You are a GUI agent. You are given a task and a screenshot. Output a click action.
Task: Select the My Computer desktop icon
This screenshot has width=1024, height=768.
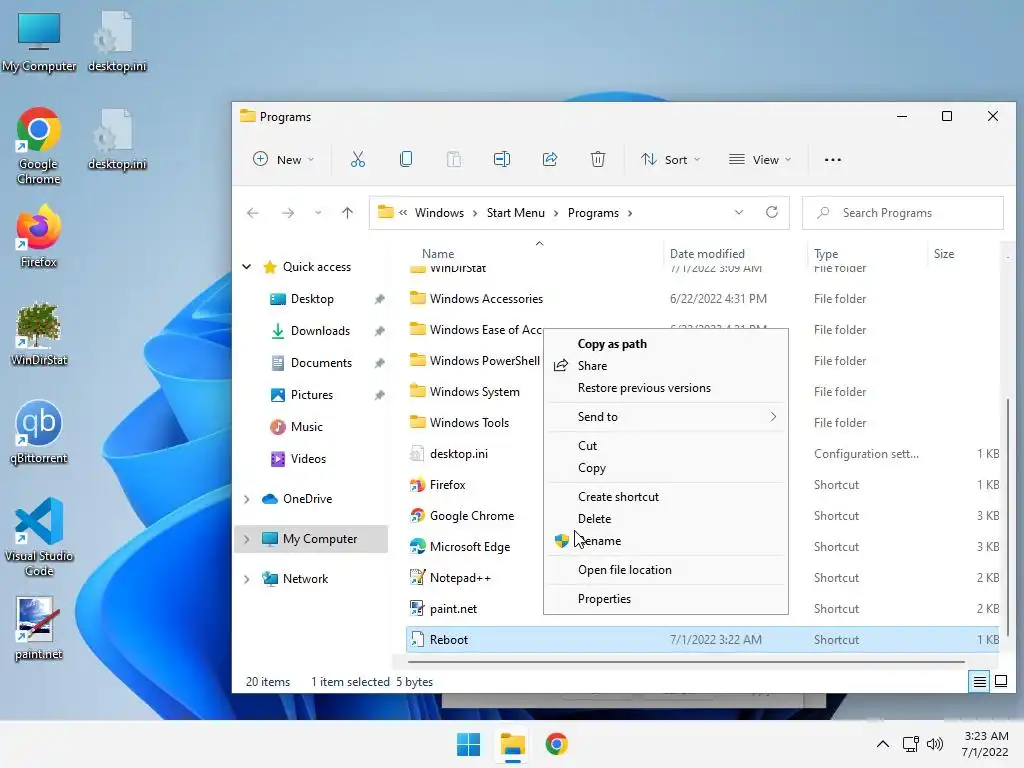click(39, 42)
